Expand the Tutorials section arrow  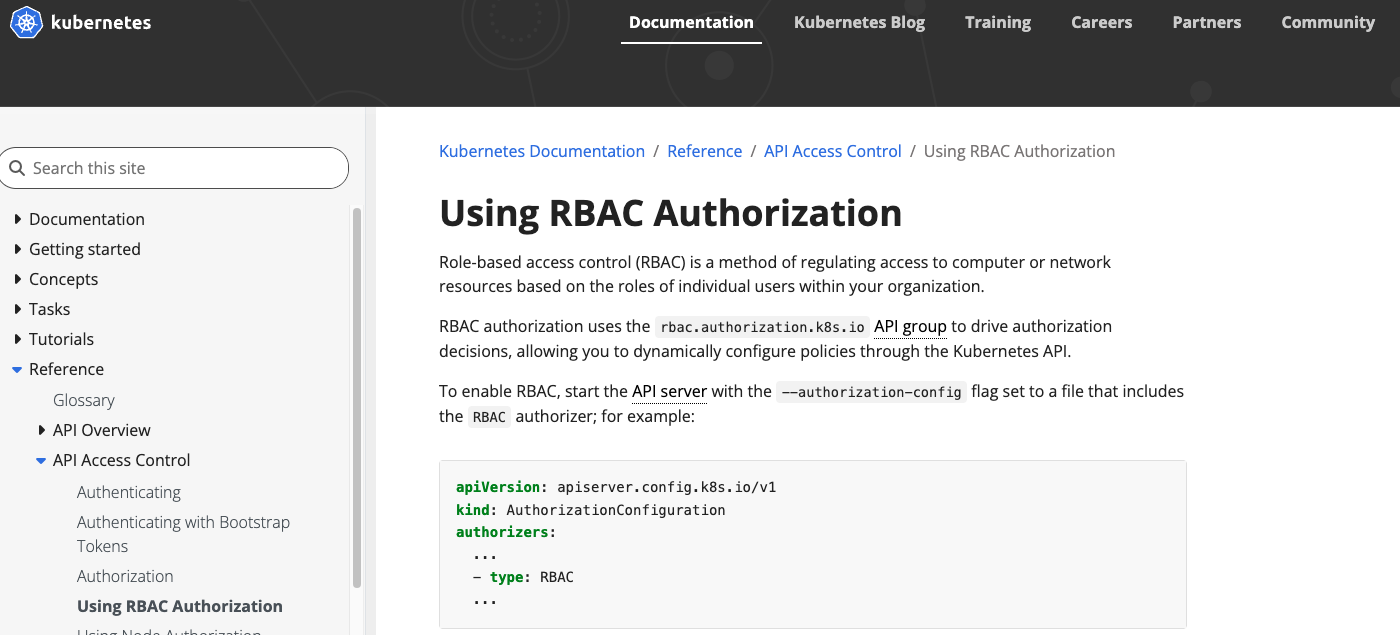point(18,339)
